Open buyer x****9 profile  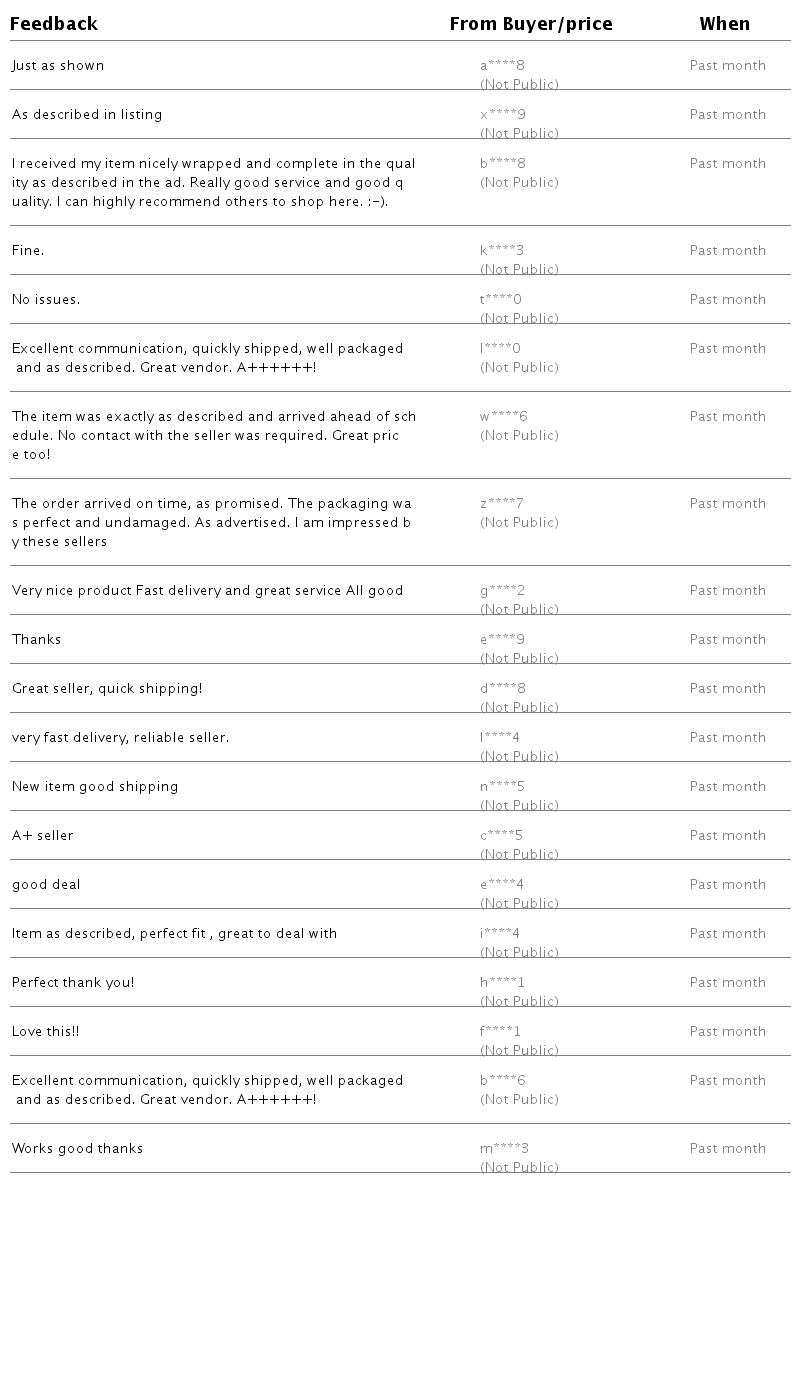tap(502, 115)
